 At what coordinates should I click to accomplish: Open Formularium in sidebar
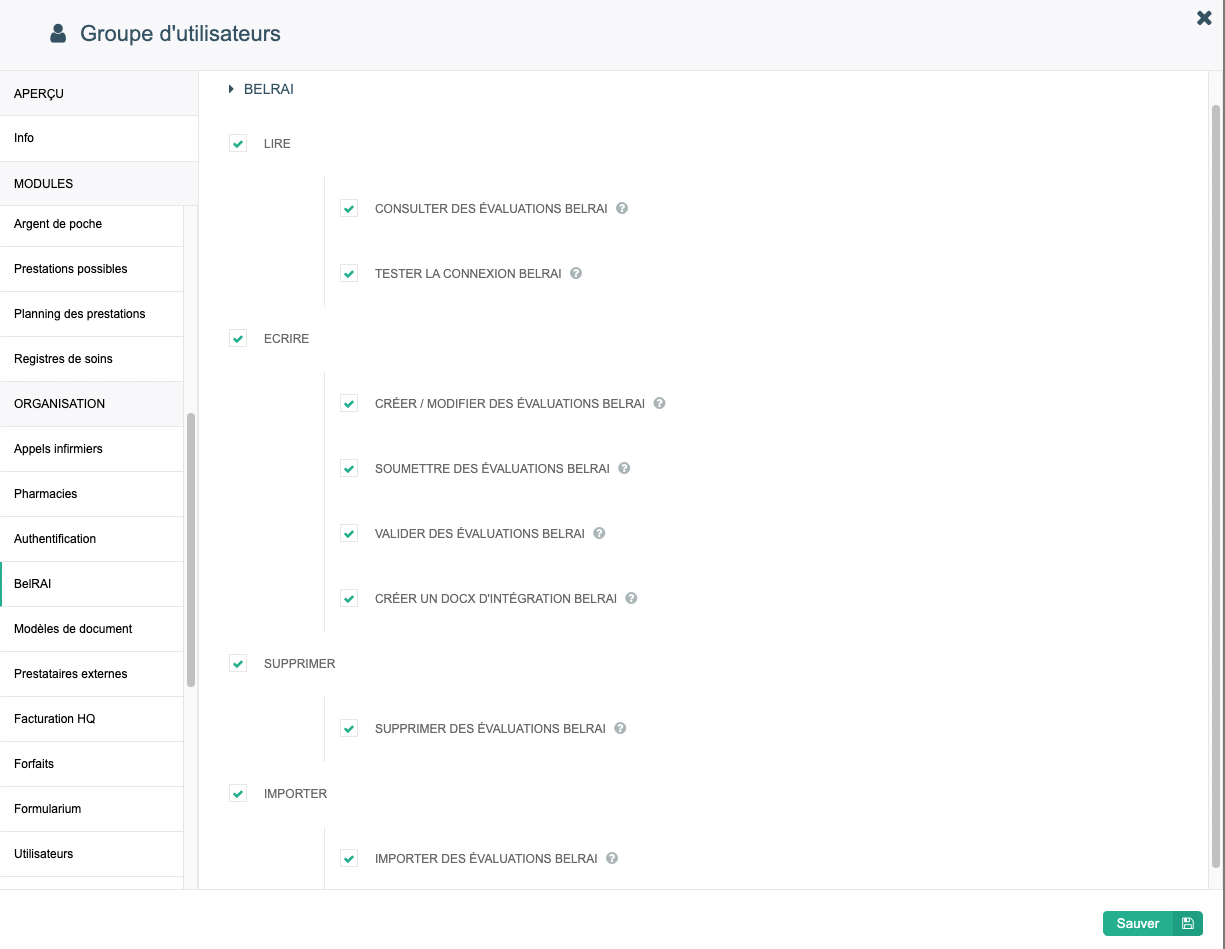click(92, 809)
